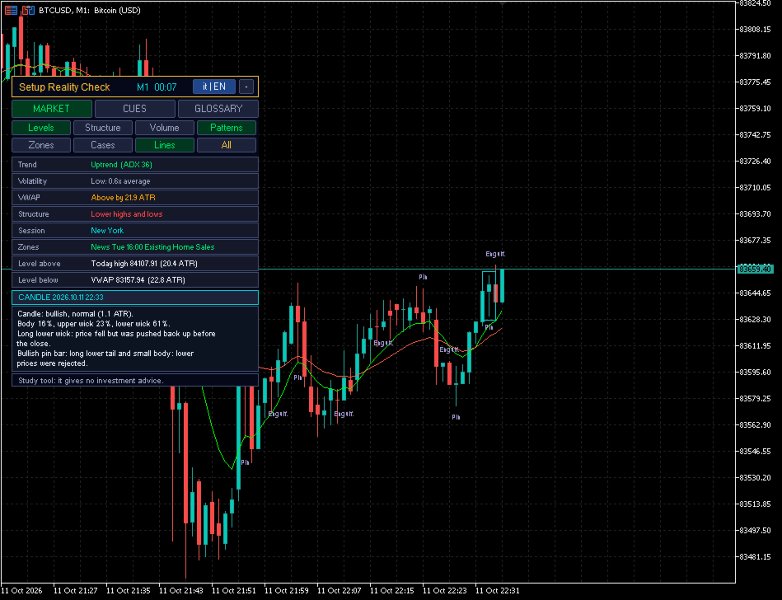The image size is (782, 600).
Task: Toggle the Levels overlay
Action: 41,128
